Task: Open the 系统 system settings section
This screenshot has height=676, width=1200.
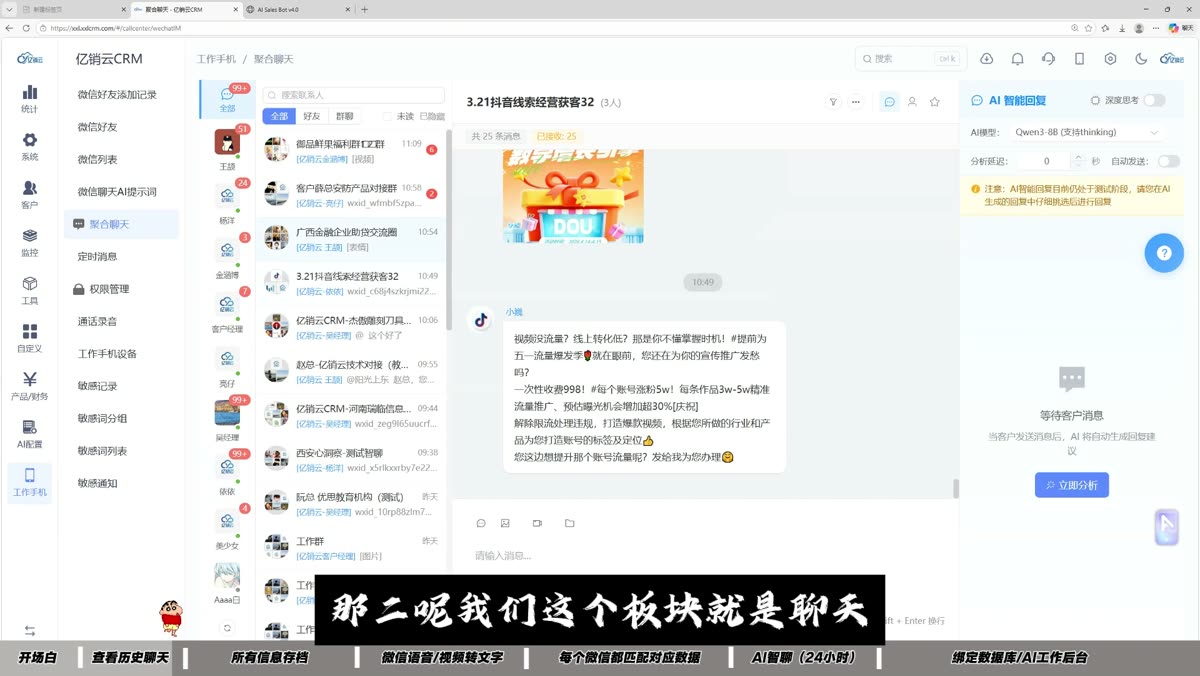Action: coord(30,146)
